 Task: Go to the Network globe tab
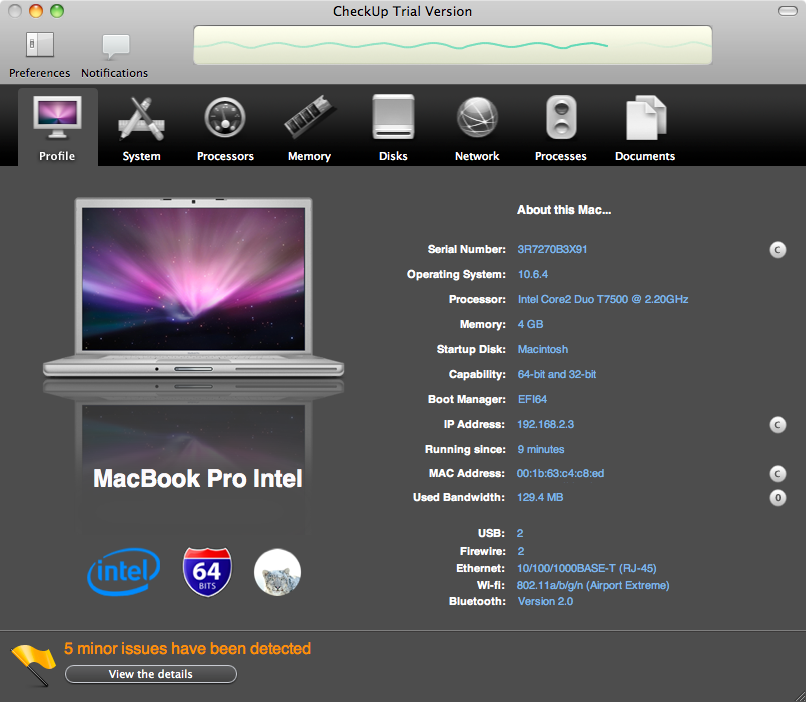pos(477,127)
